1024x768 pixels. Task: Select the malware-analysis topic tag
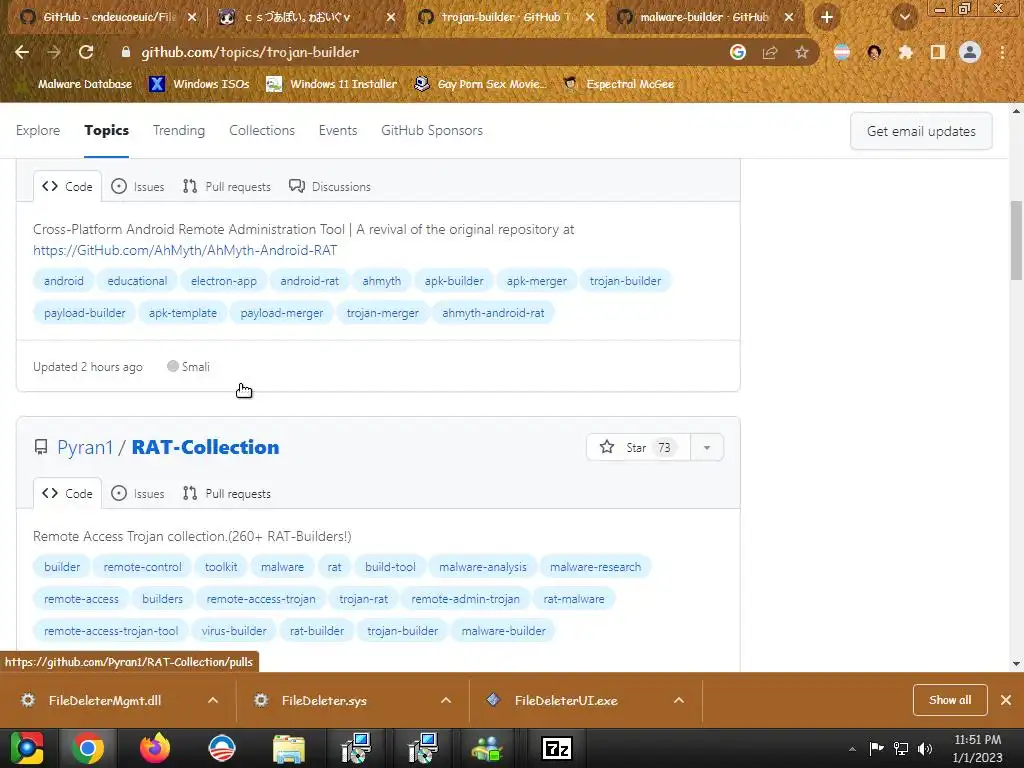pyautogui.click(x=483, y=567)
